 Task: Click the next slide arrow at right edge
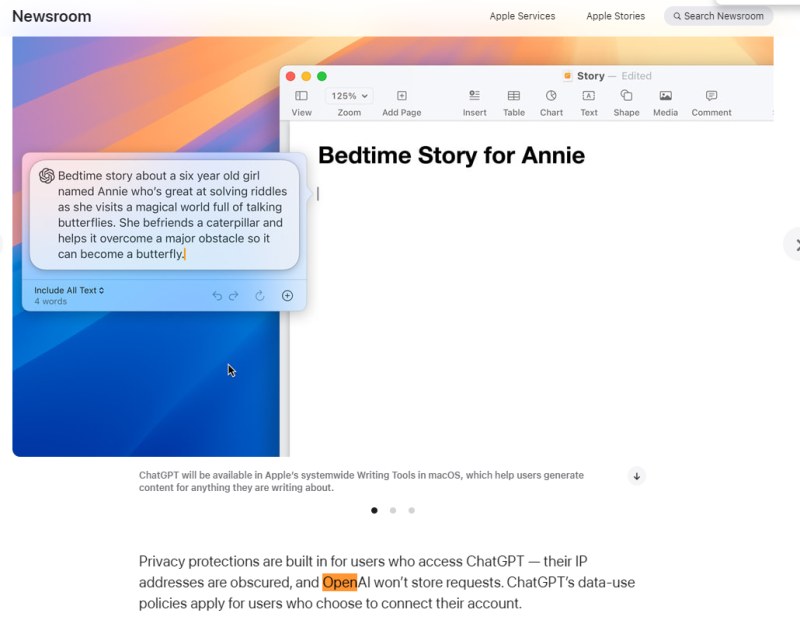[x=793, y=245]
